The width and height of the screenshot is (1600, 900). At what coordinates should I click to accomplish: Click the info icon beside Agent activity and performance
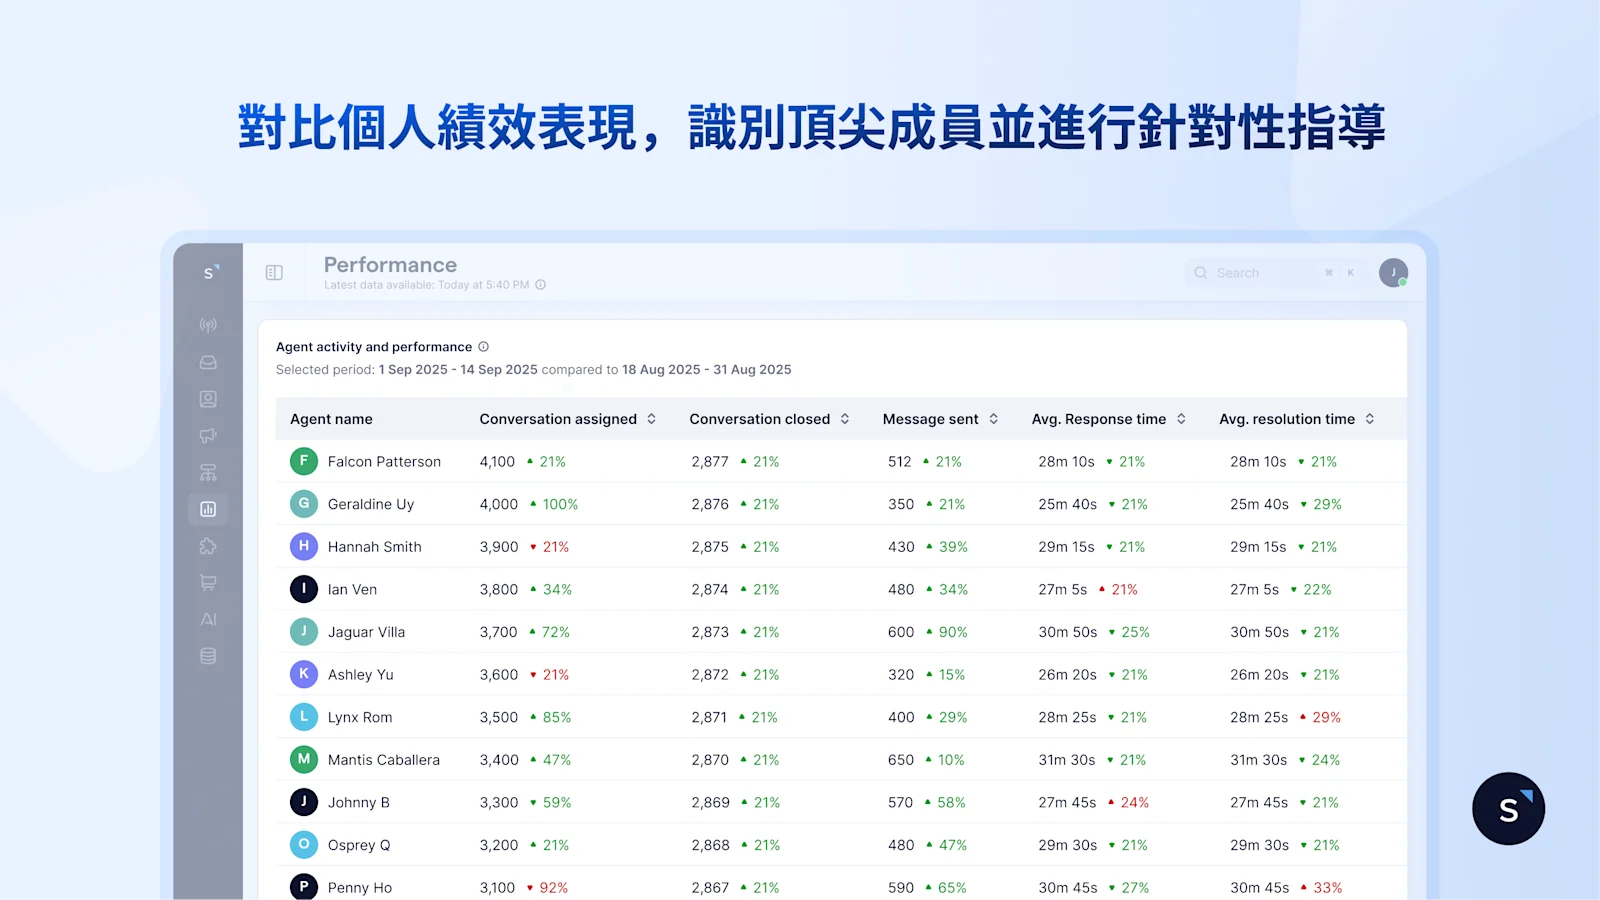(x=483, y=346)
